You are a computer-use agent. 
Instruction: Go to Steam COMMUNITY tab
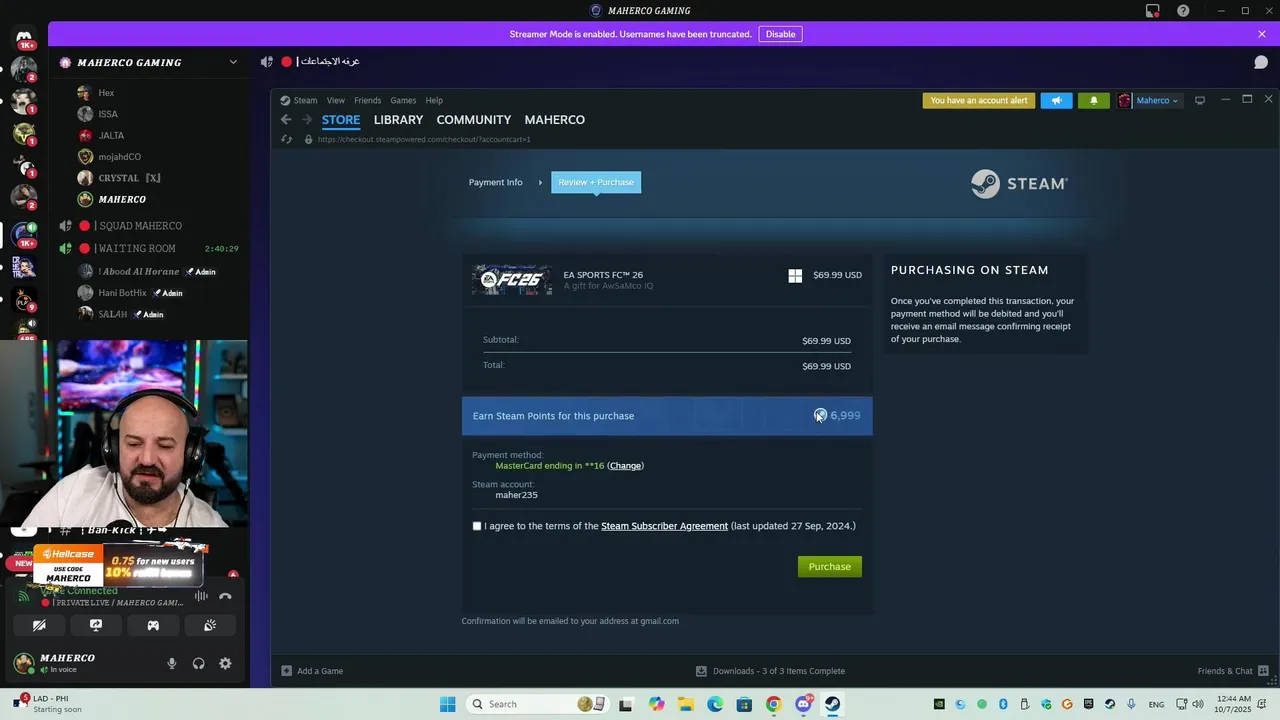pos(474,120)
